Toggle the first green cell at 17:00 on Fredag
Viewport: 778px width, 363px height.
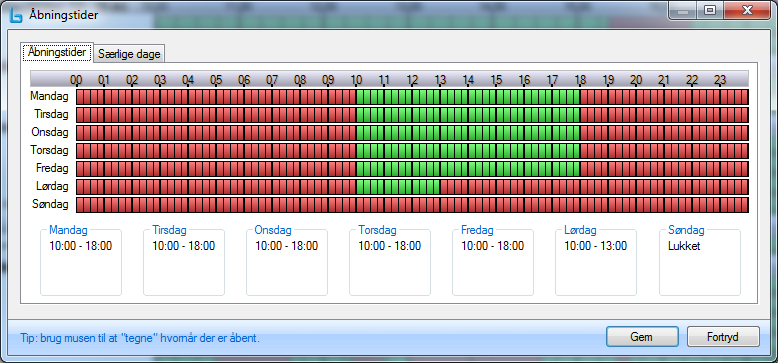click(x=556, y=168)
